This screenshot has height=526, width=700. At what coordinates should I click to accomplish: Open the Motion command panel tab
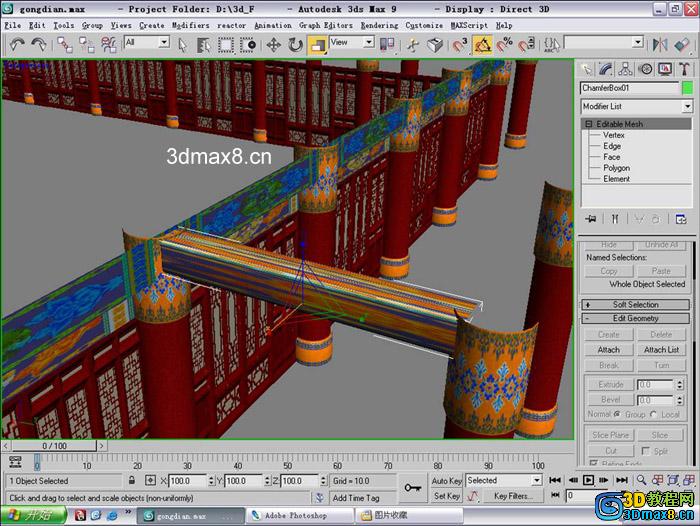645,69
